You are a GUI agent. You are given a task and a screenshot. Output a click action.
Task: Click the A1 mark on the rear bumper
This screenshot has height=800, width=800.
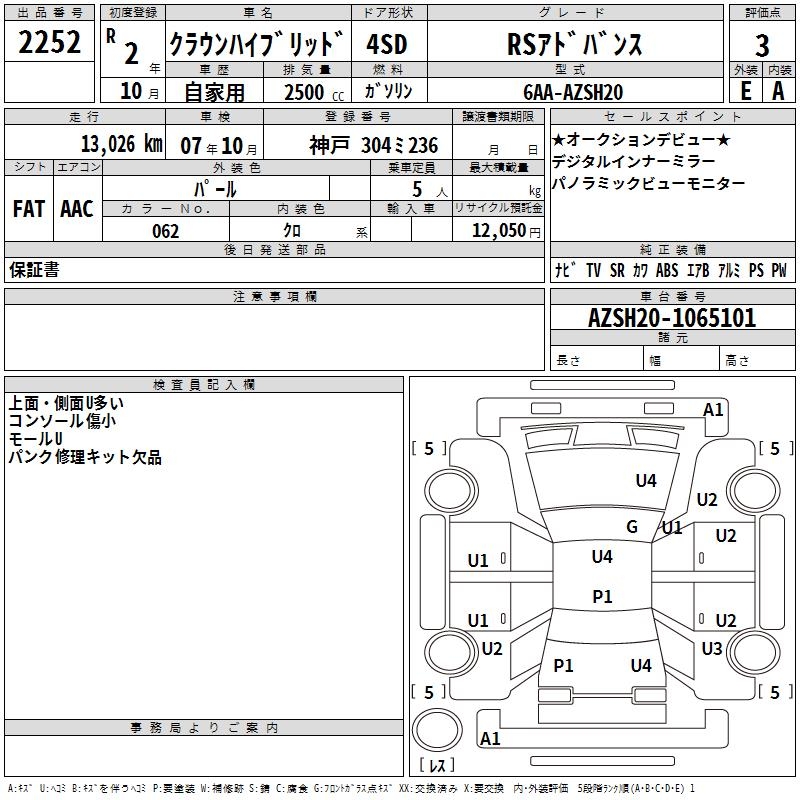(490, 739)
